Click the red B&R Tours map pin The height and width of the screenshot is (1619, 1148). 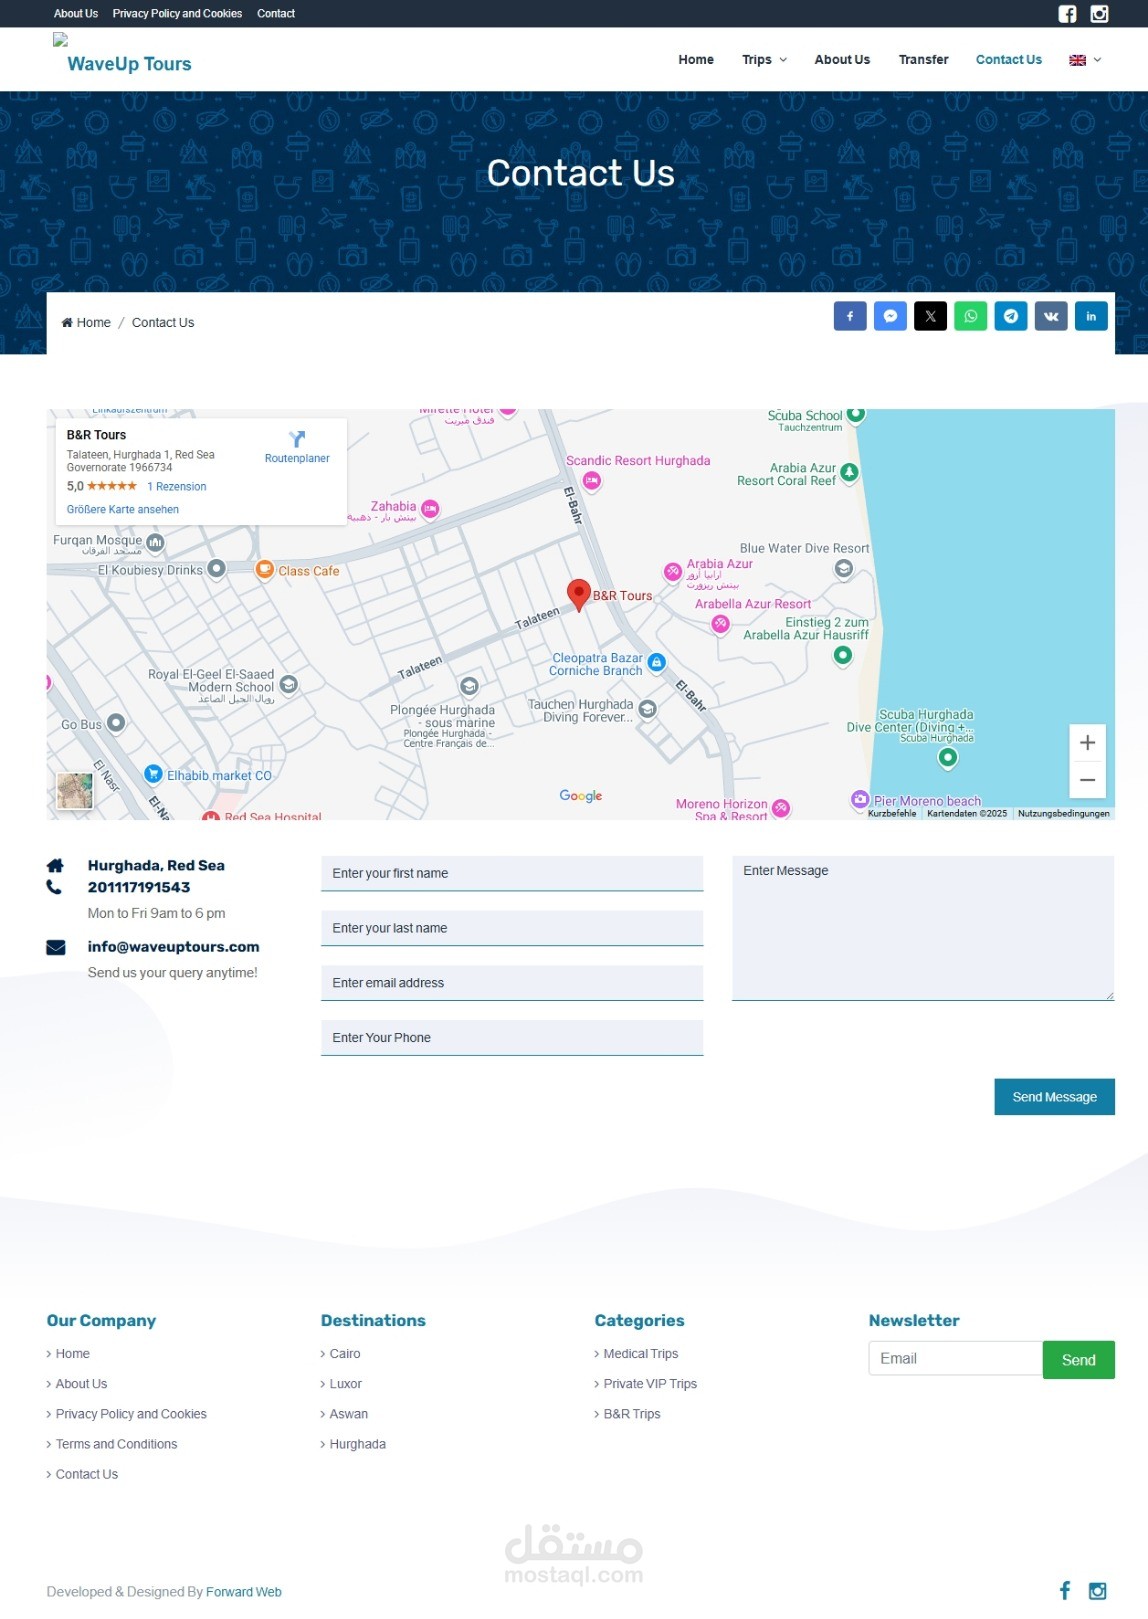pos(578,594)
